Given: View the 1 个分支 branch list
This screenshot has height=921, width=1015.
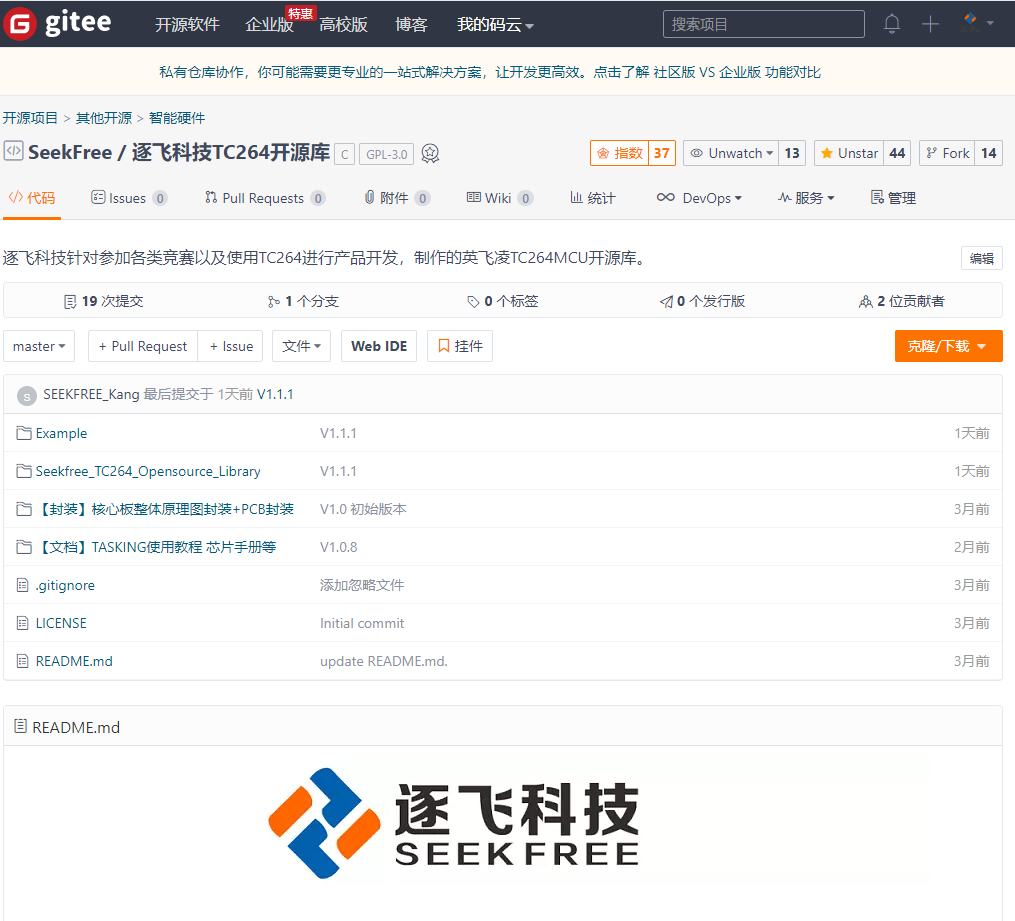Looking at the screenshot, I should 303,301.
